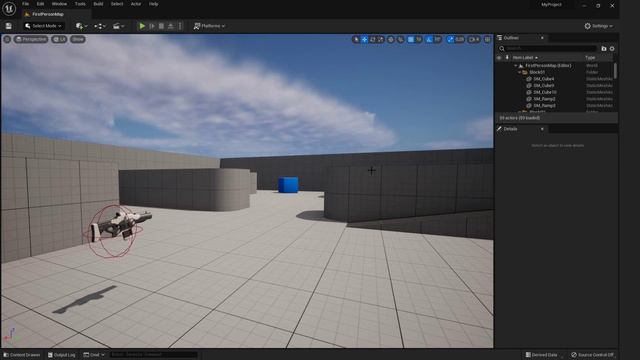Click the skip frame button next to Play

[x=152, y=26]
